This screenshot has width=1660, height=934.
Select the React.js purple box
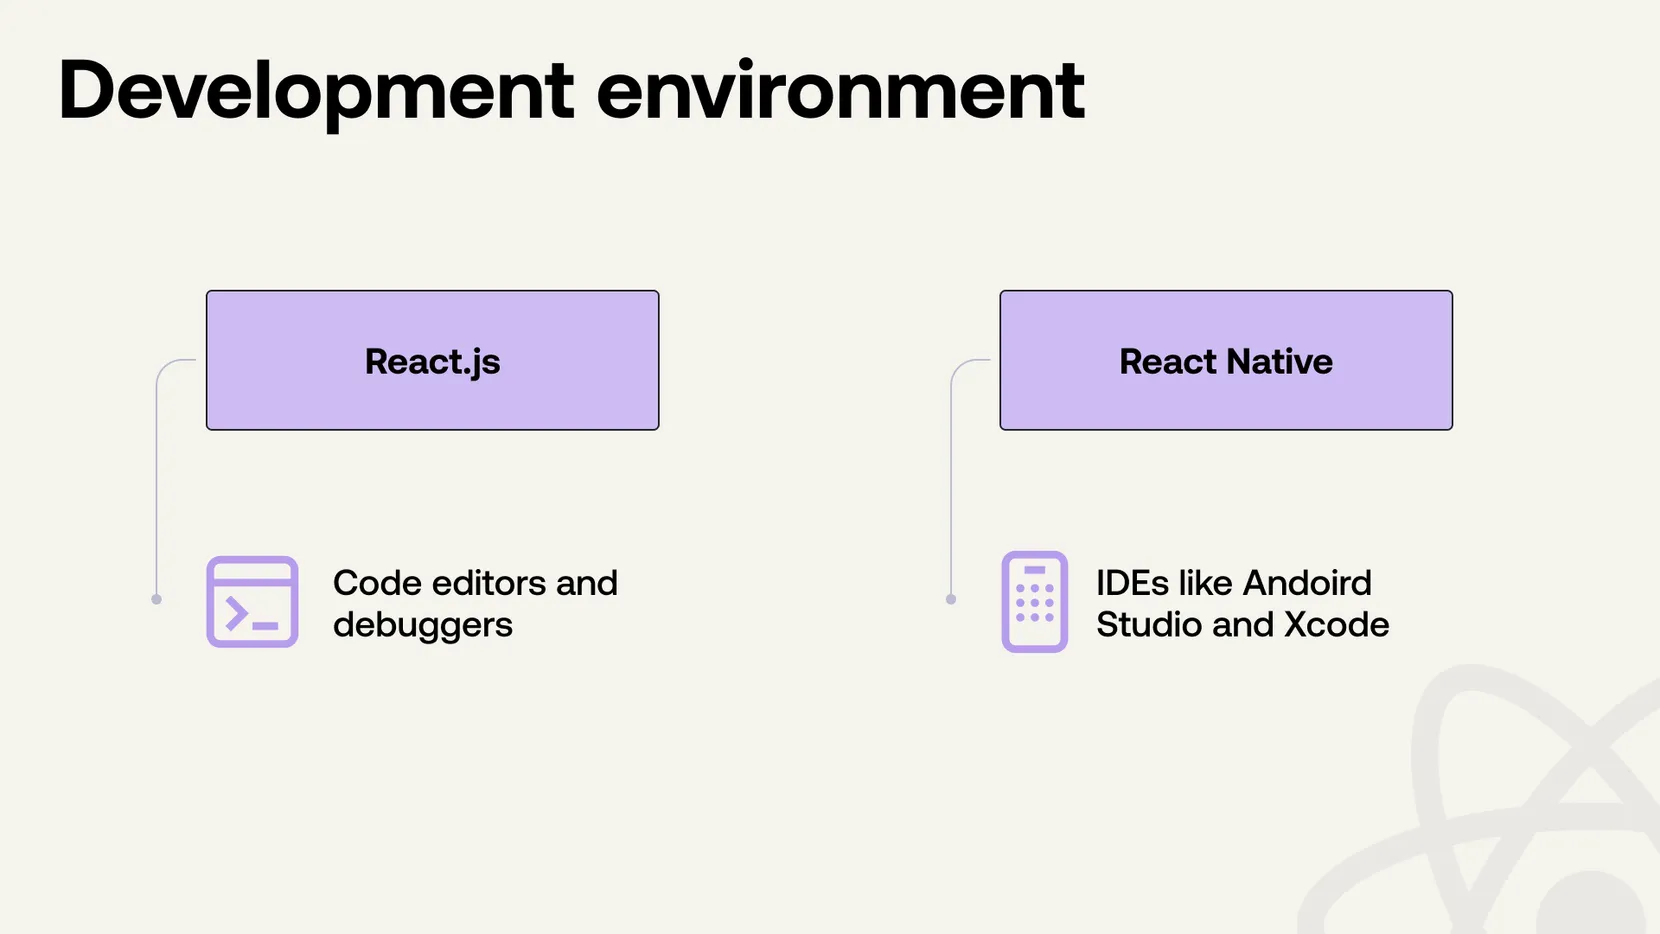[433, 360]
